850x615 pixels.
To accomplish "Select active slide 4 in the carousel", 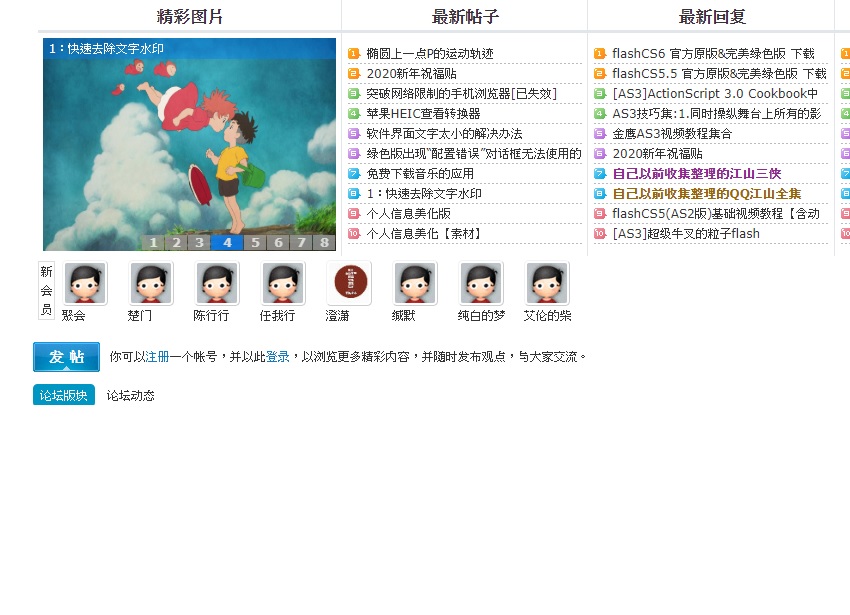I will tap(227, 242).
